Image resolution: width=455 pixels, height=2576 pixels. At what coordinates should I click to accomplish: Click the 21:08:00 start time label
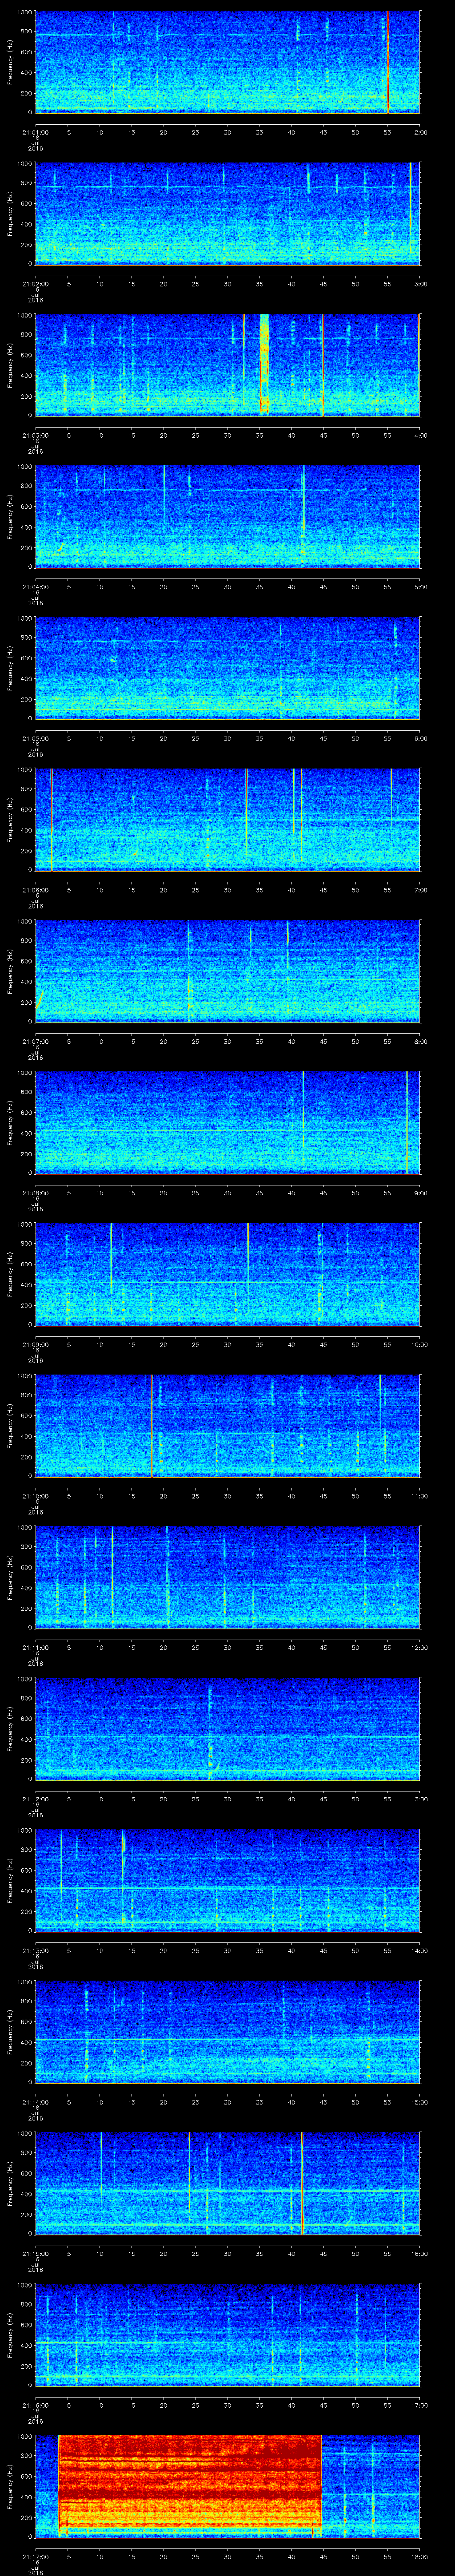pyautogui.click(x=35, y=1193)
